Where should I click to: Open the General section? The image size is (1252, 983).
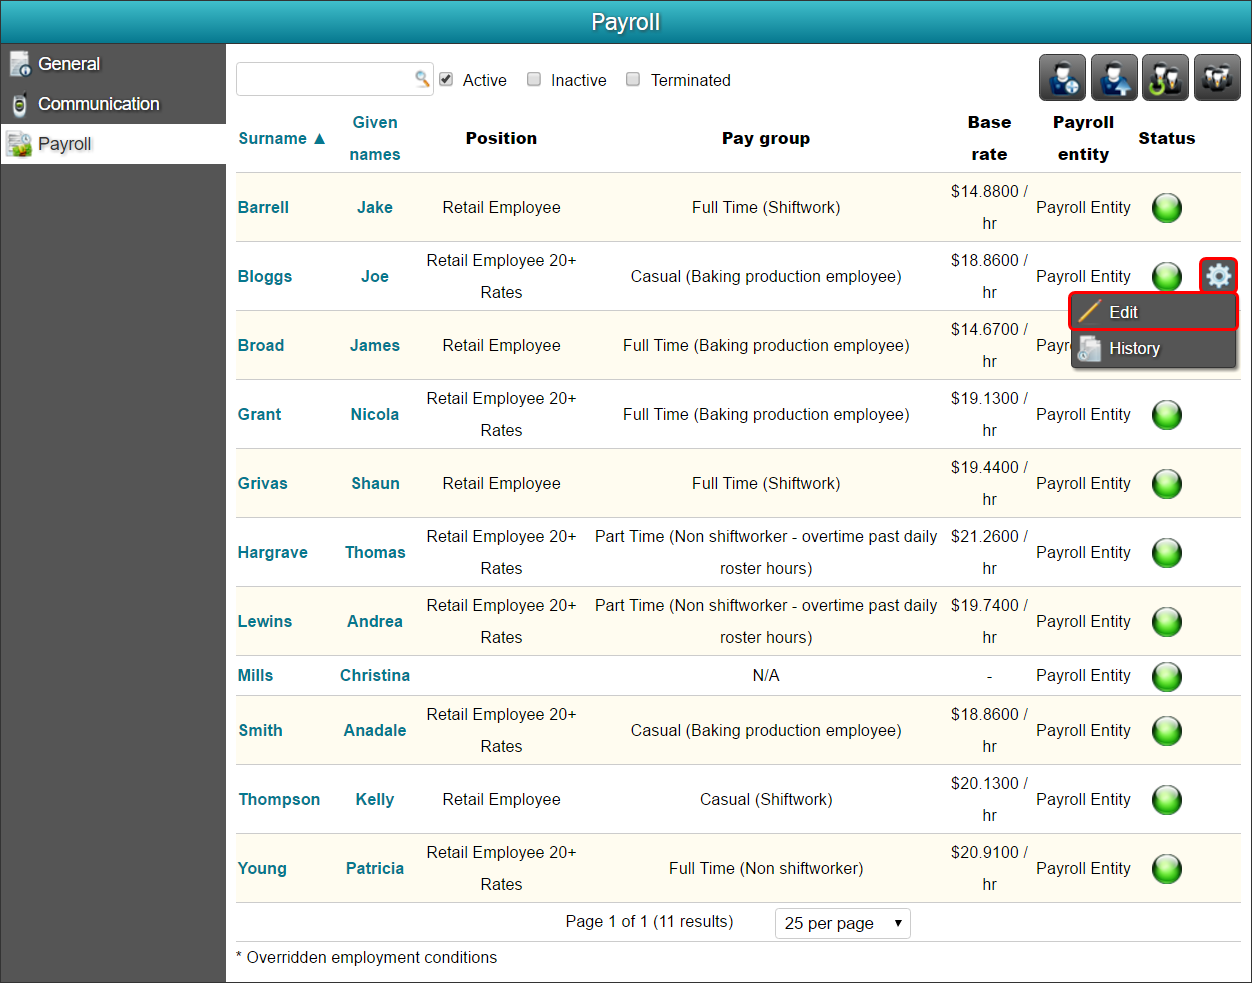point(113,64)
